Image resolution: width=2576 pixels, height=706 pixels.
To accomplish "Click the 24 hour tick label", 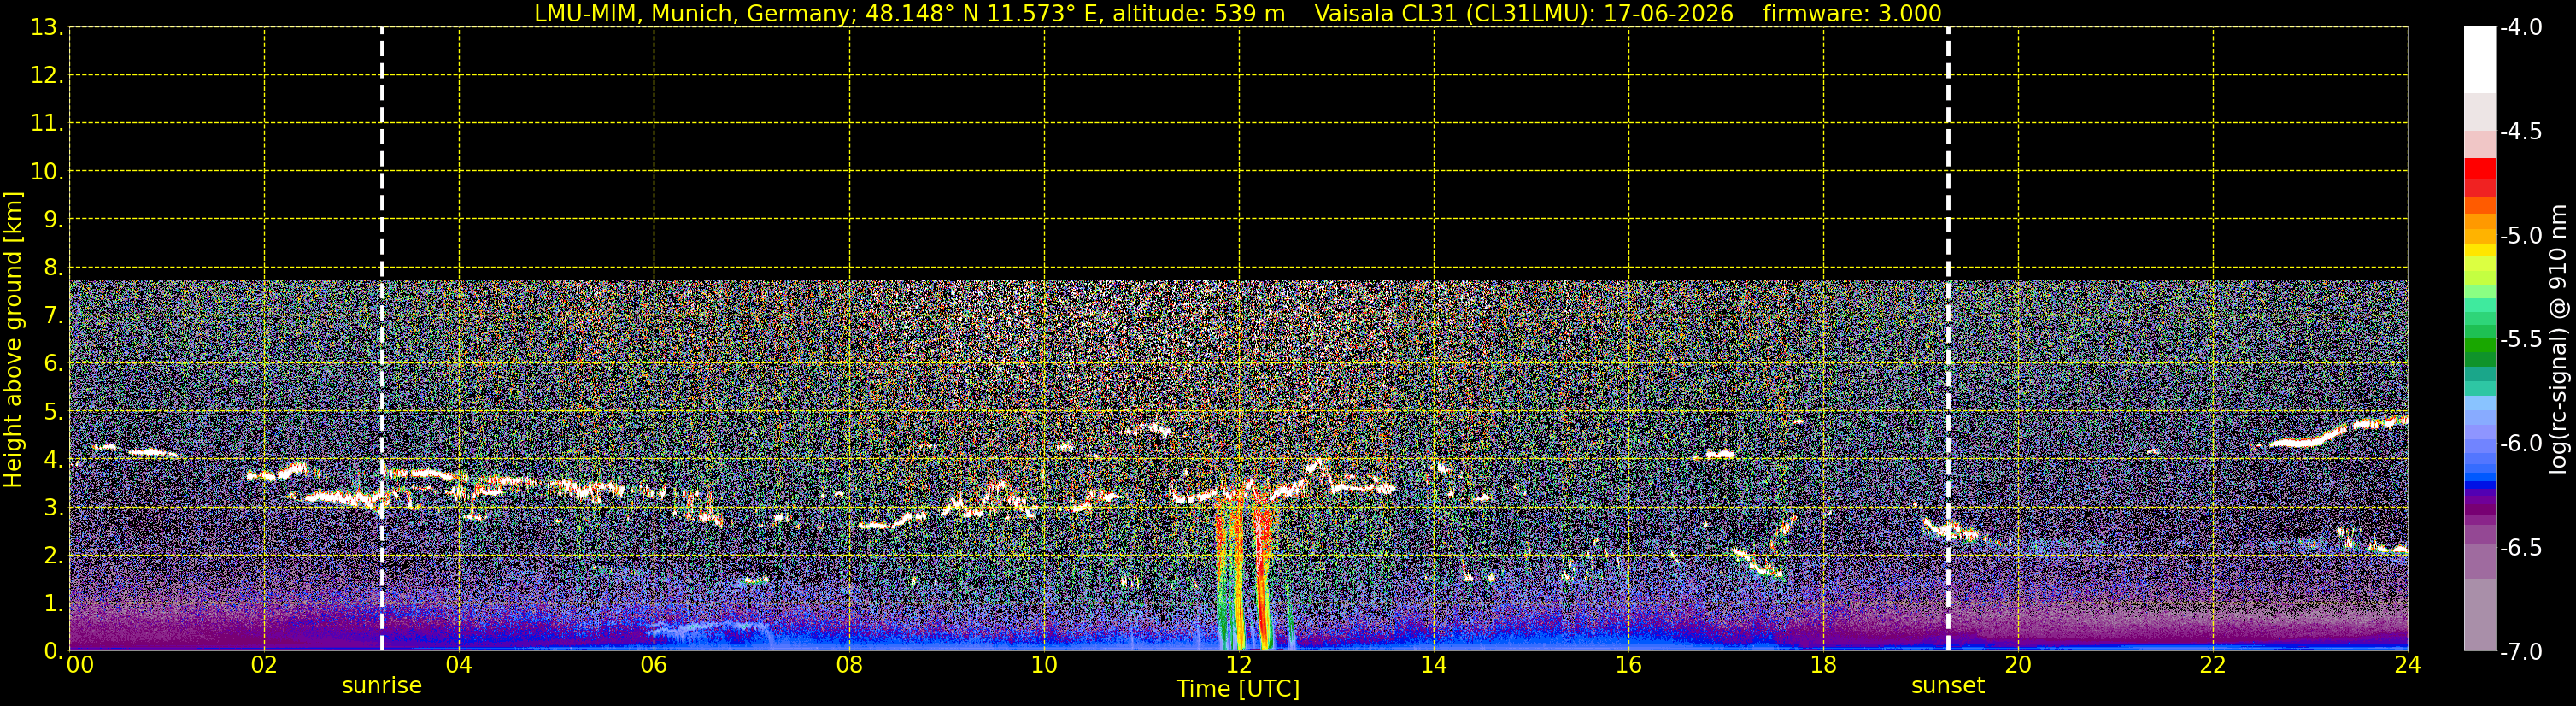I will 2408,665.
